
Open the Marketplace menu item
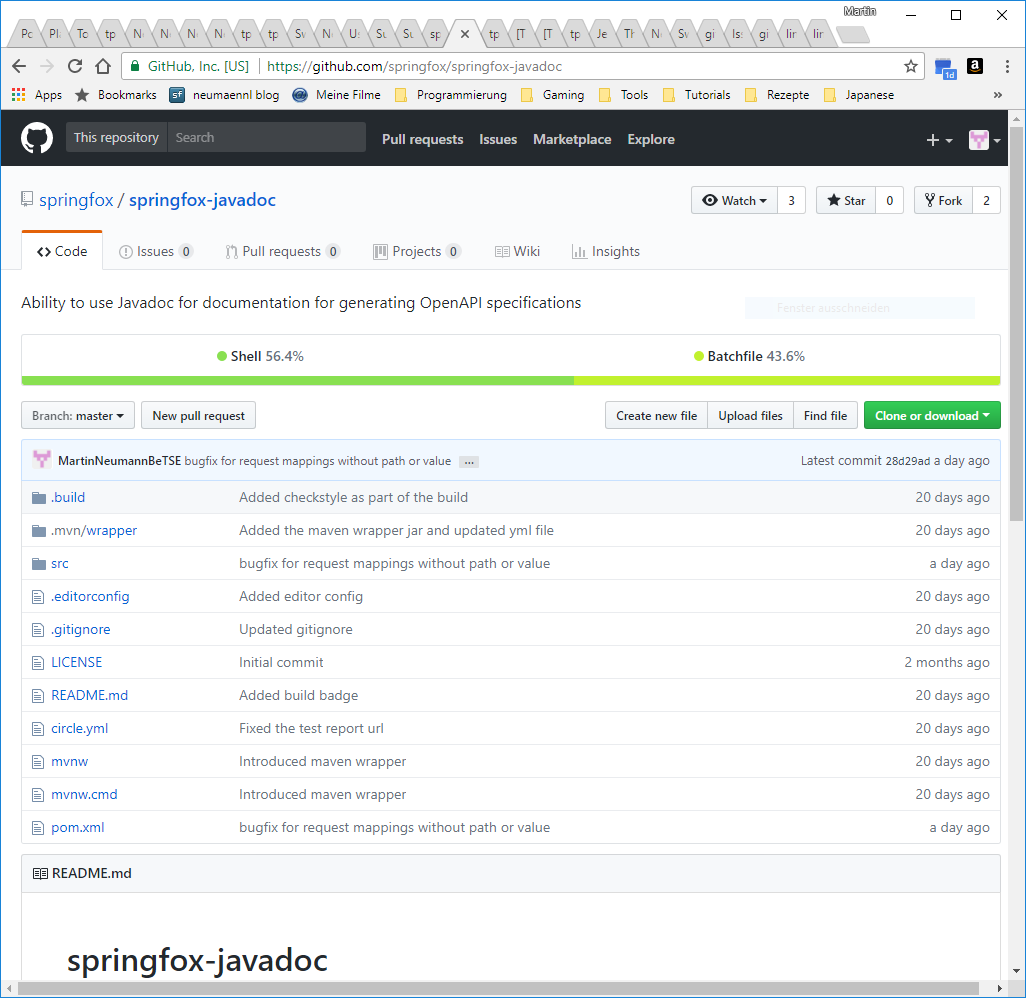click(x=572, y=140)
